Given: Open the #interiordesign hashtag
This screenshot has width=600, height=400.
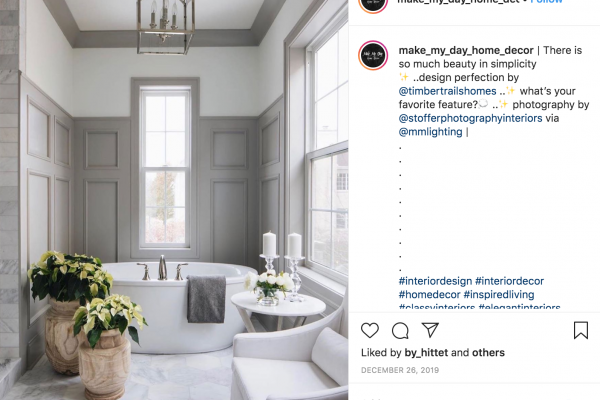Looking at the screenshot, I should pyautogui.click(x=435, y=281).
